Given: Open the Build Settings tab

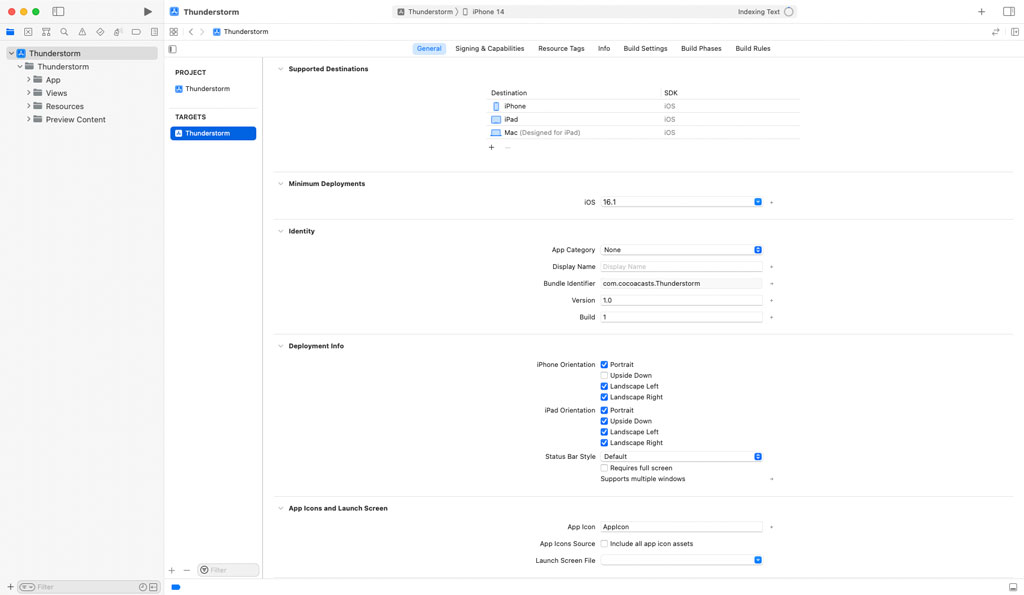Looking at the screenshot, I should coord(645,48).
